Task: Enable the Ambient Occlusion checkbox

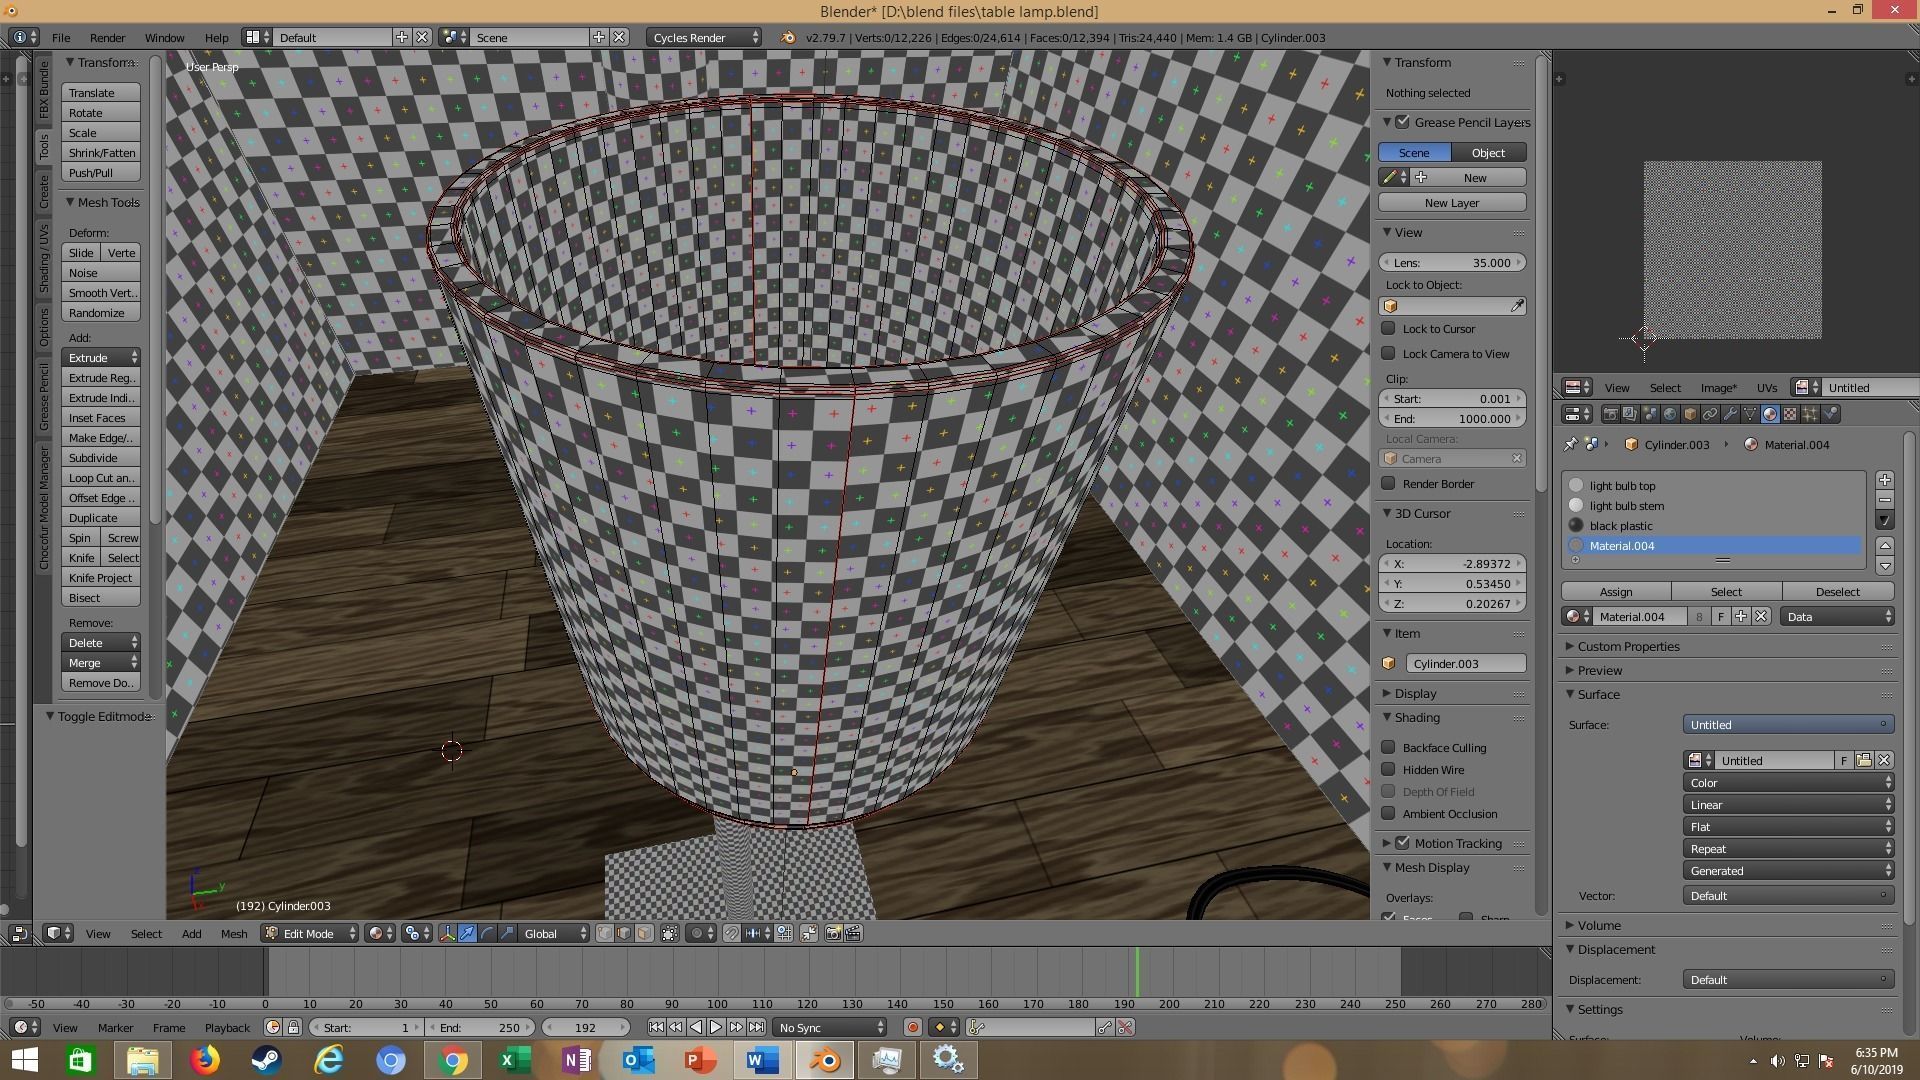Action: [x=1388, y=813]
